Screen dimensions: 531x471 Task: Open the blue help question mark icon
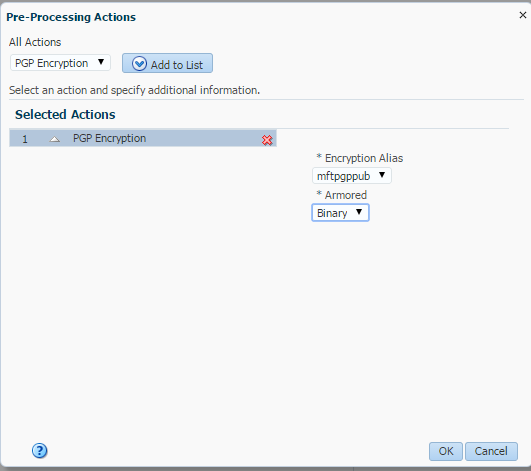[x=40, y=451]
